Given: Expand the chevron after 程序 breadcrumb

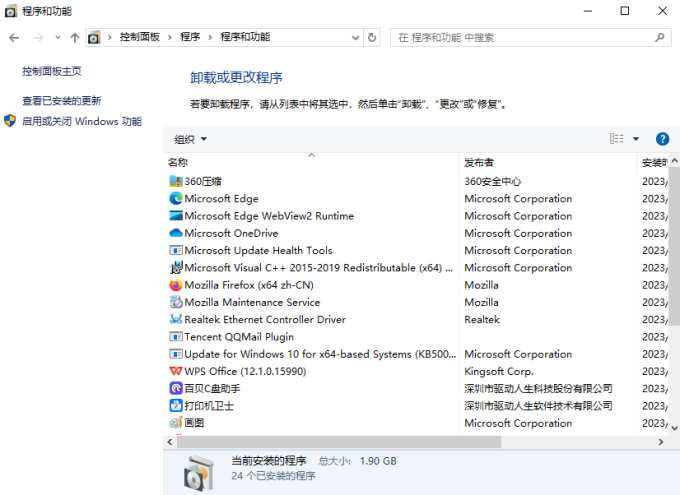Looking at the screenshot, I should (x=210, y=38).
